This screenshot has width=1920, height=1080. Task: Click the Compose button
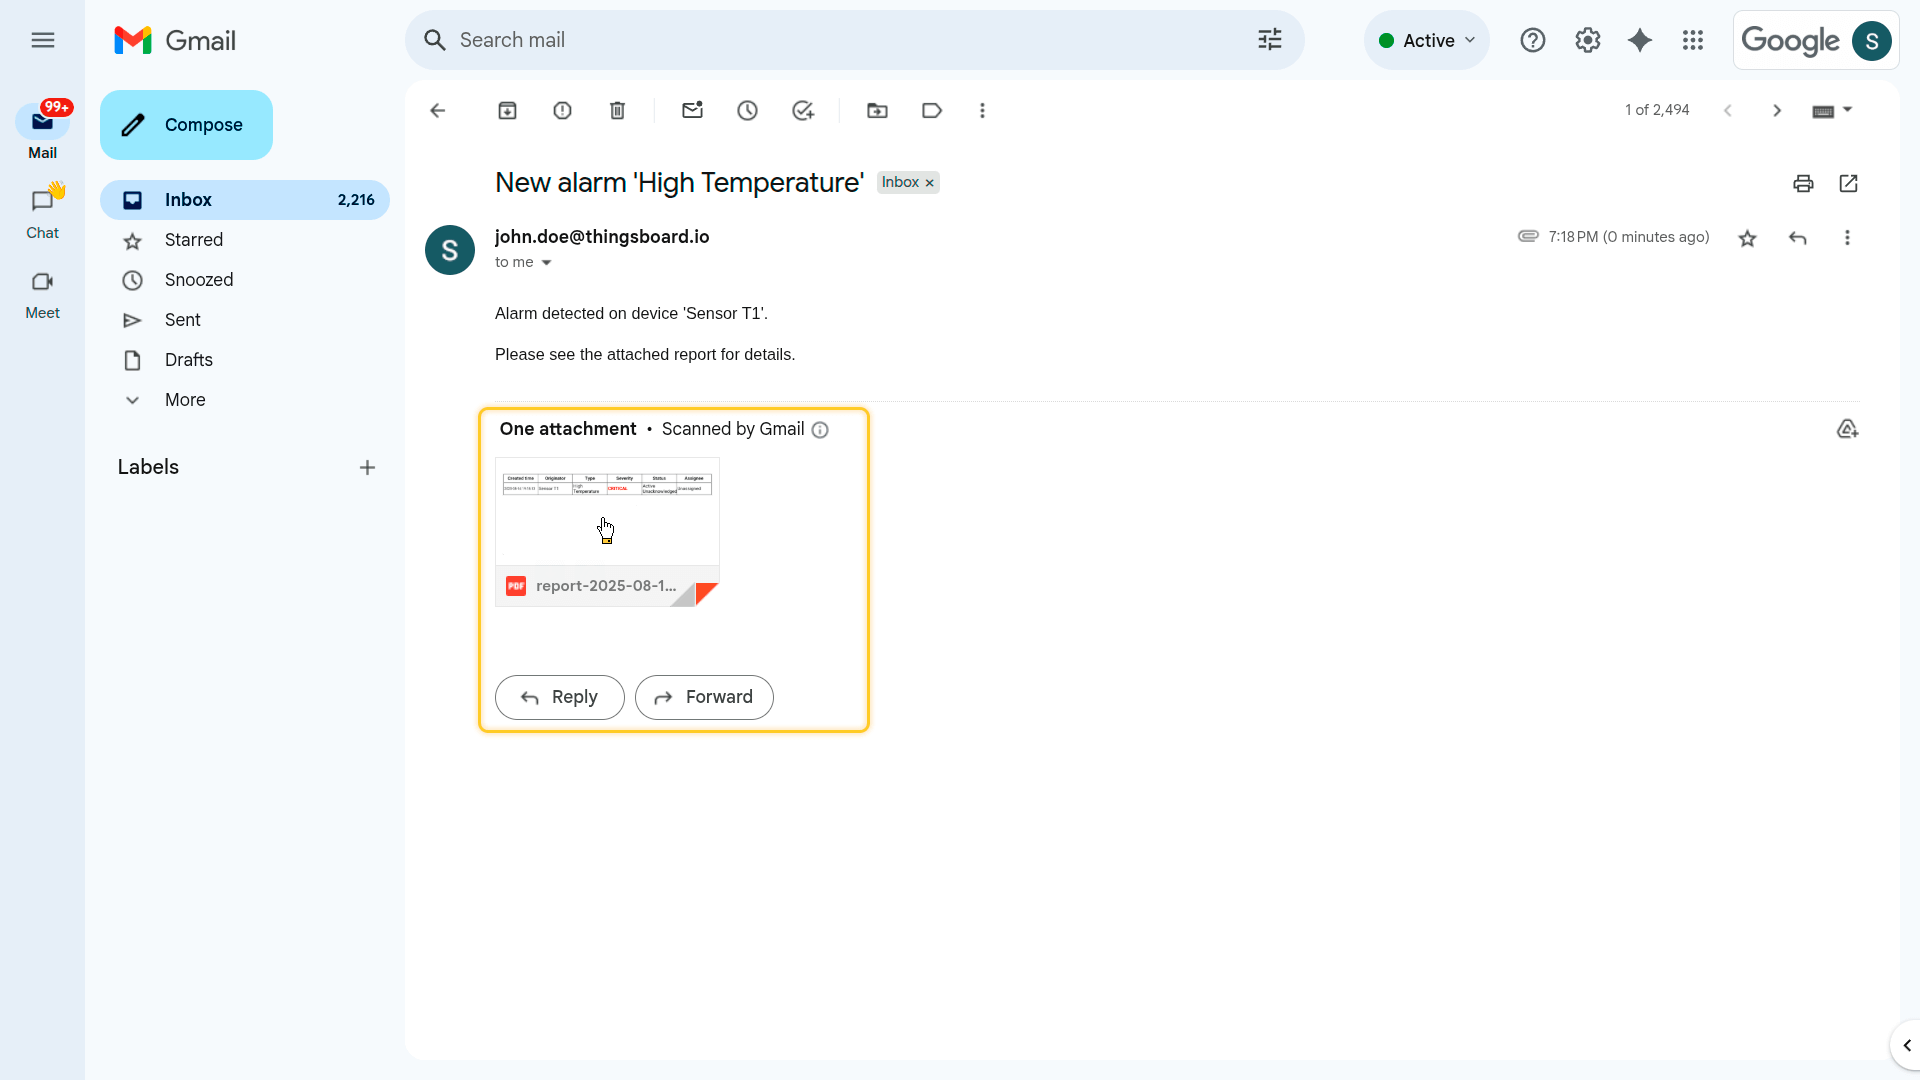(x=186, y=125)
